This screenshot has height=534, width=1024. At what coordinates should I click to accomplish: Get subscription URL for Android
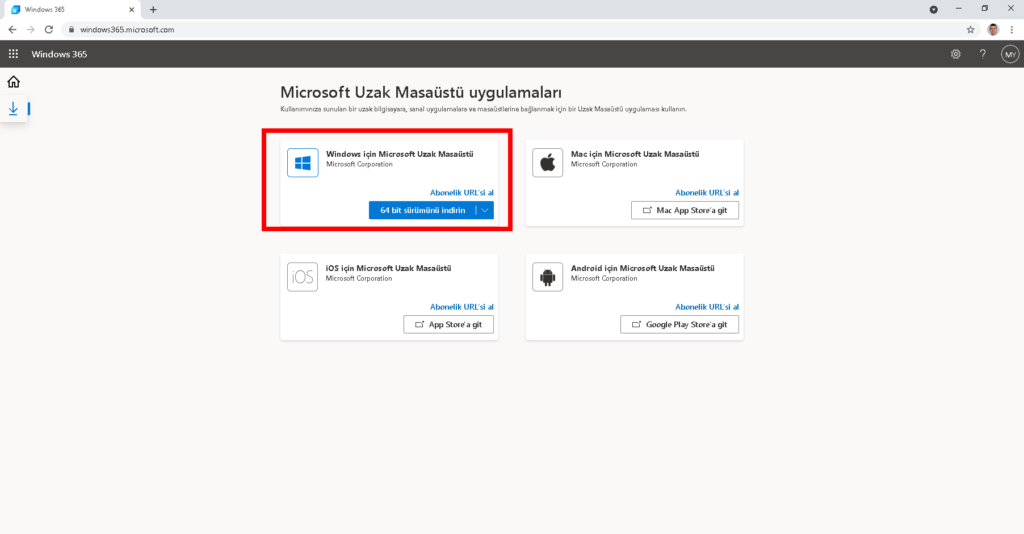[x=707, y=307]
